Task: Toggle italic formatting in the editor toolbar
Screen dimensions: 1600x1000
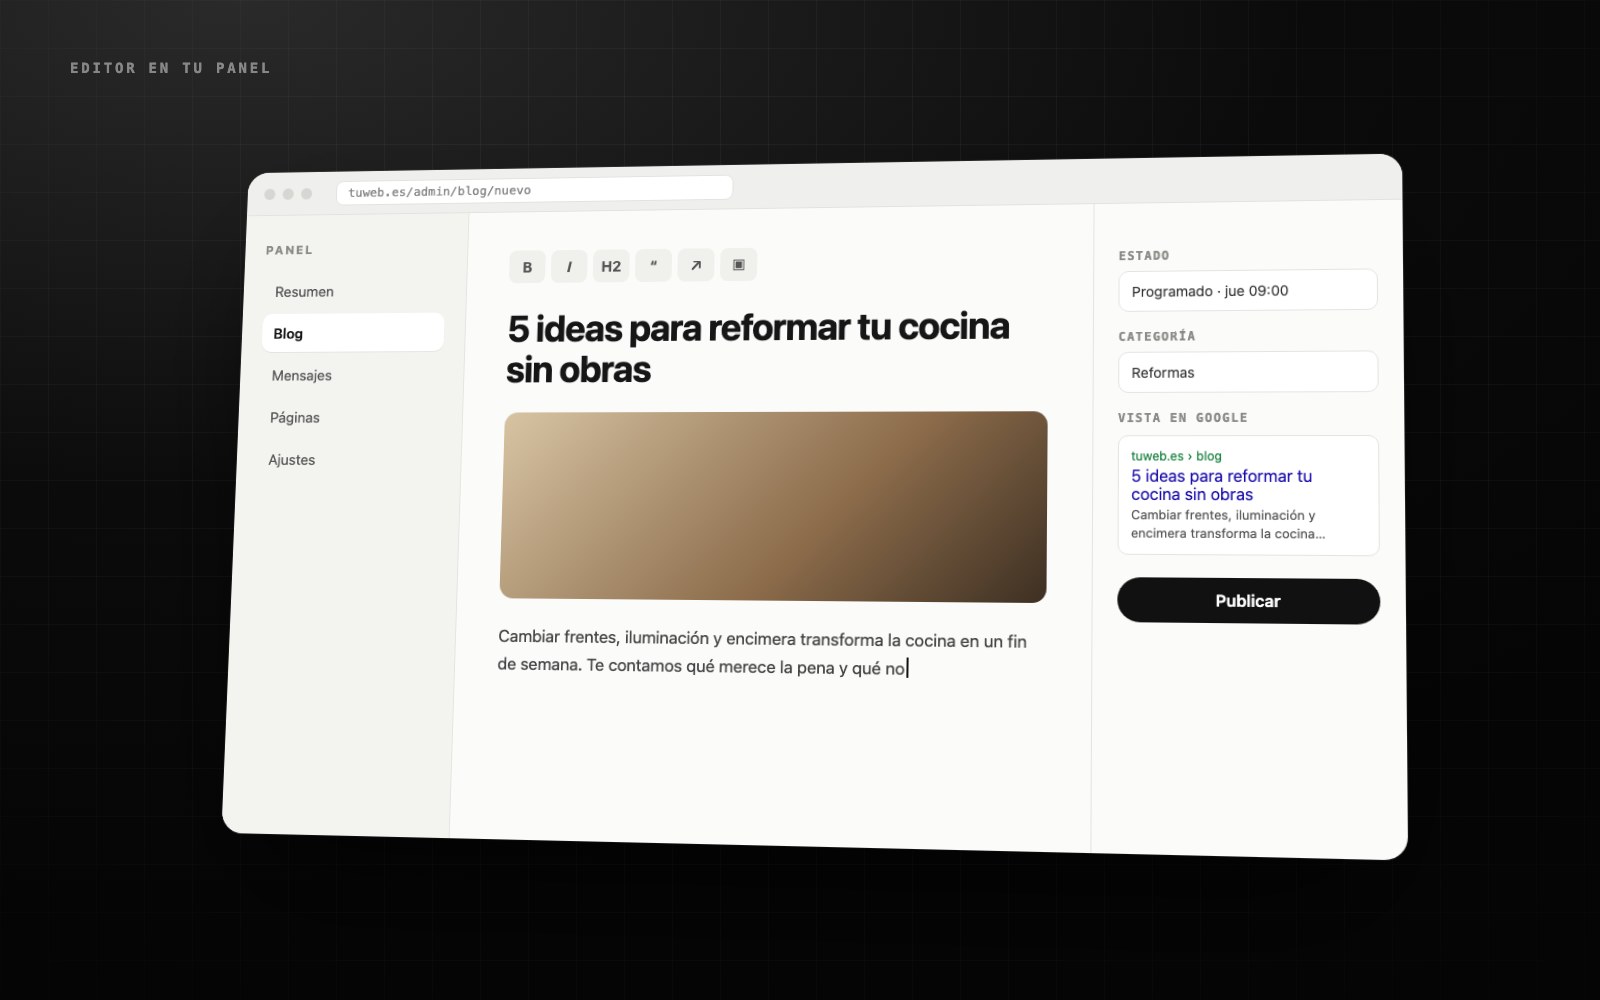Action: 569,267
